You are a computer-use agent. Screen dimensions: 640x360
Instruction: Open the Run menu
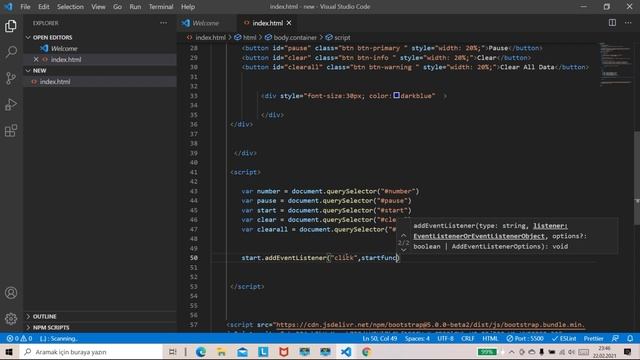click(135, 7)
